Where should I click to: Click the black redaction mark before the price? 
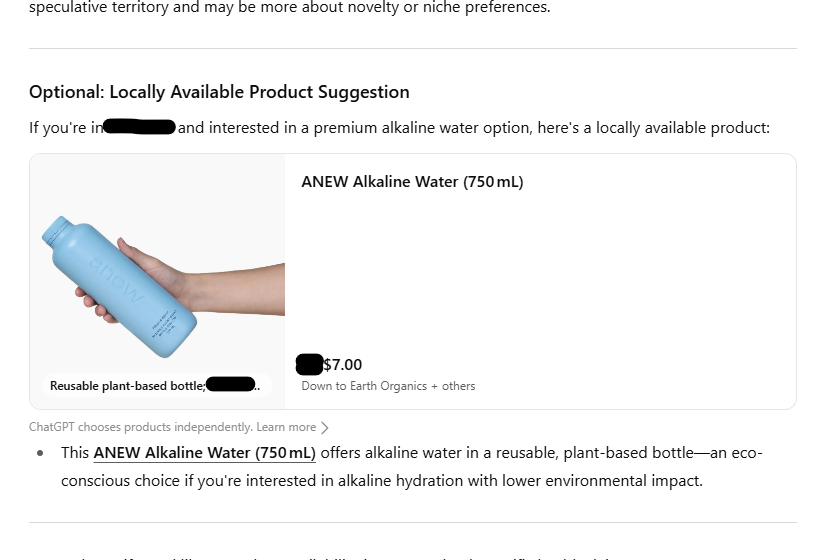310,365
